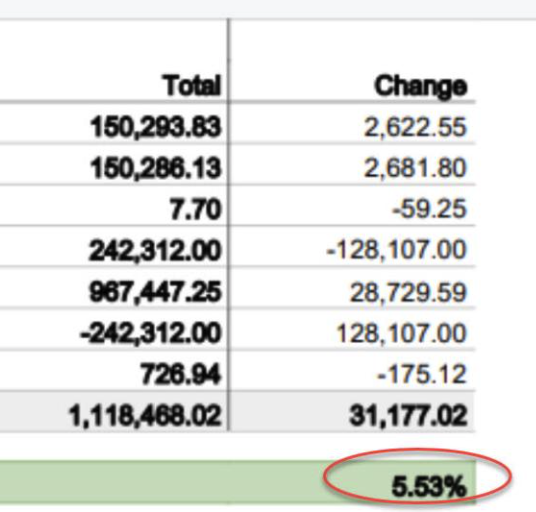This screenshot has width=536, height=512.
Task: Click the green highlighted summary row
Action: point(237,482)
